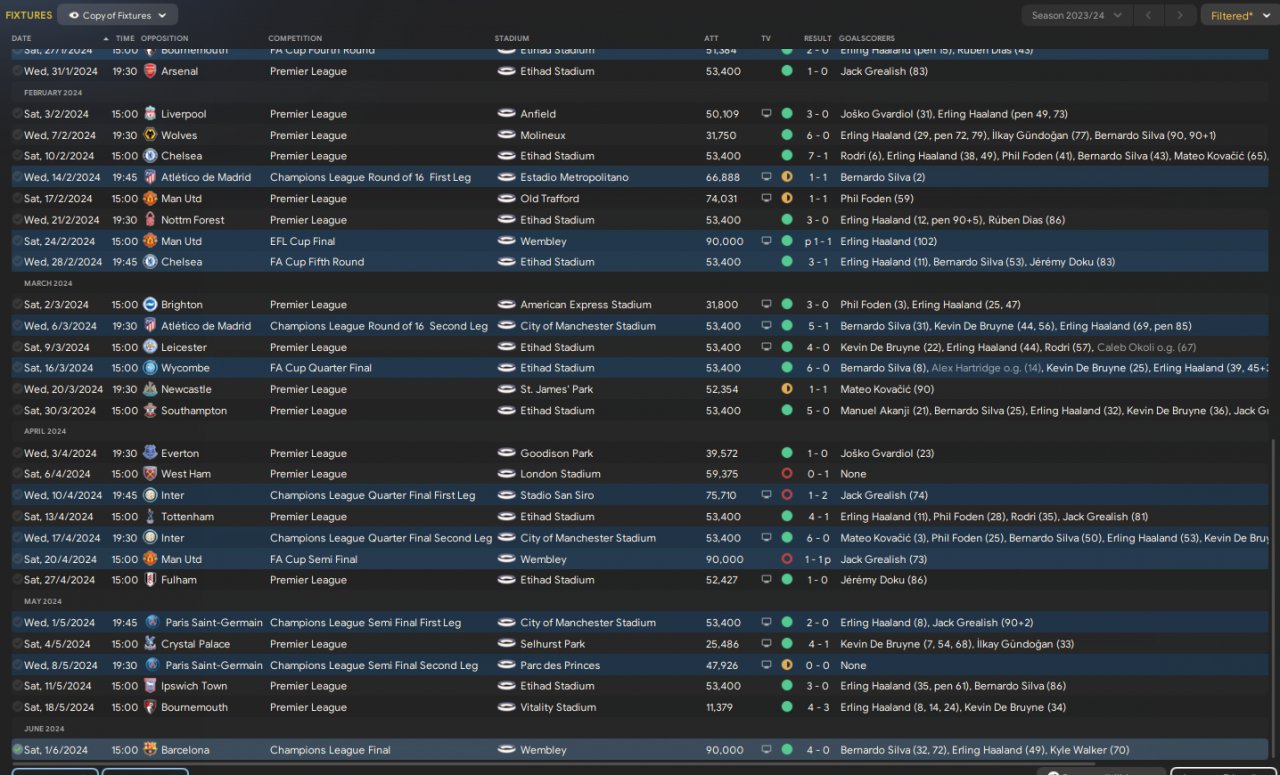Click the Tottenham club badge

click(150, 517)
